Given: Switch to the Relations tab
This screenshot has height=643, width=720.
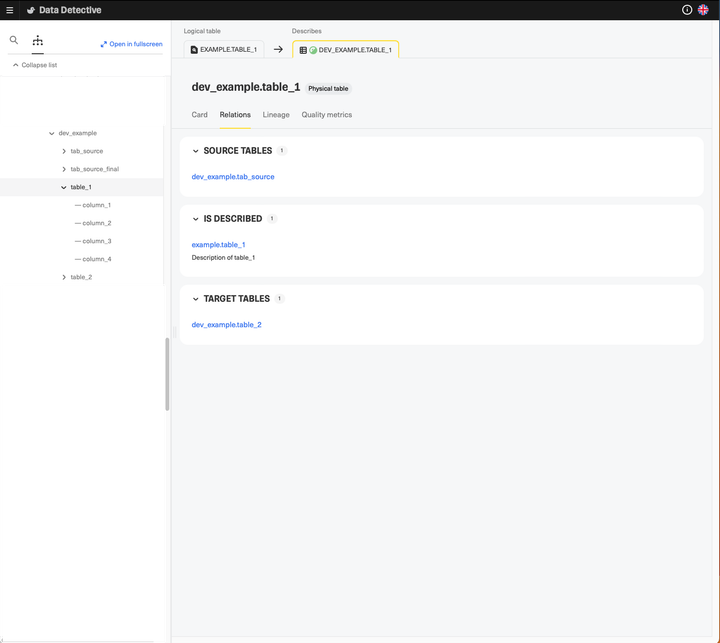Looking at the screenshot, I should 235,115.
